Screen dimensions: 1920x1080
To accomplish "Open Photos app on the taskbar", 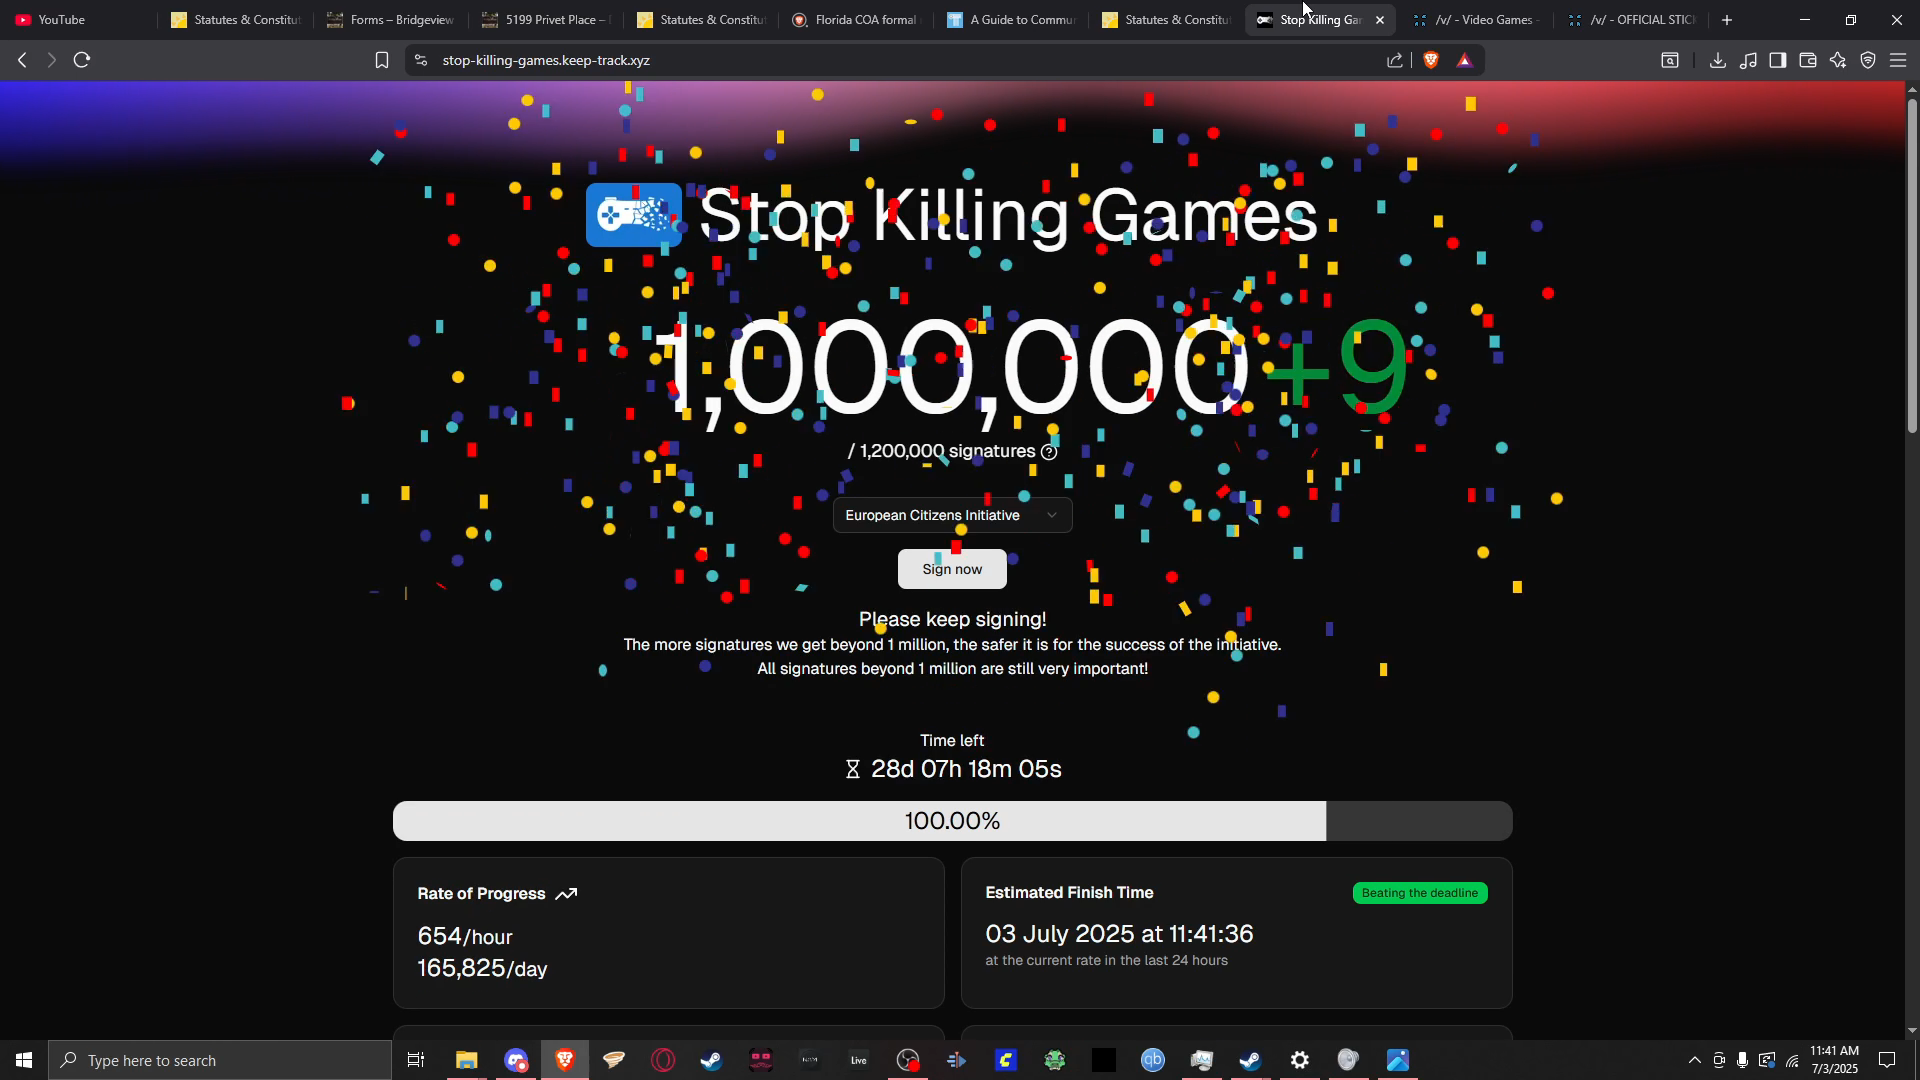I will click(x=1397, y=1060).
